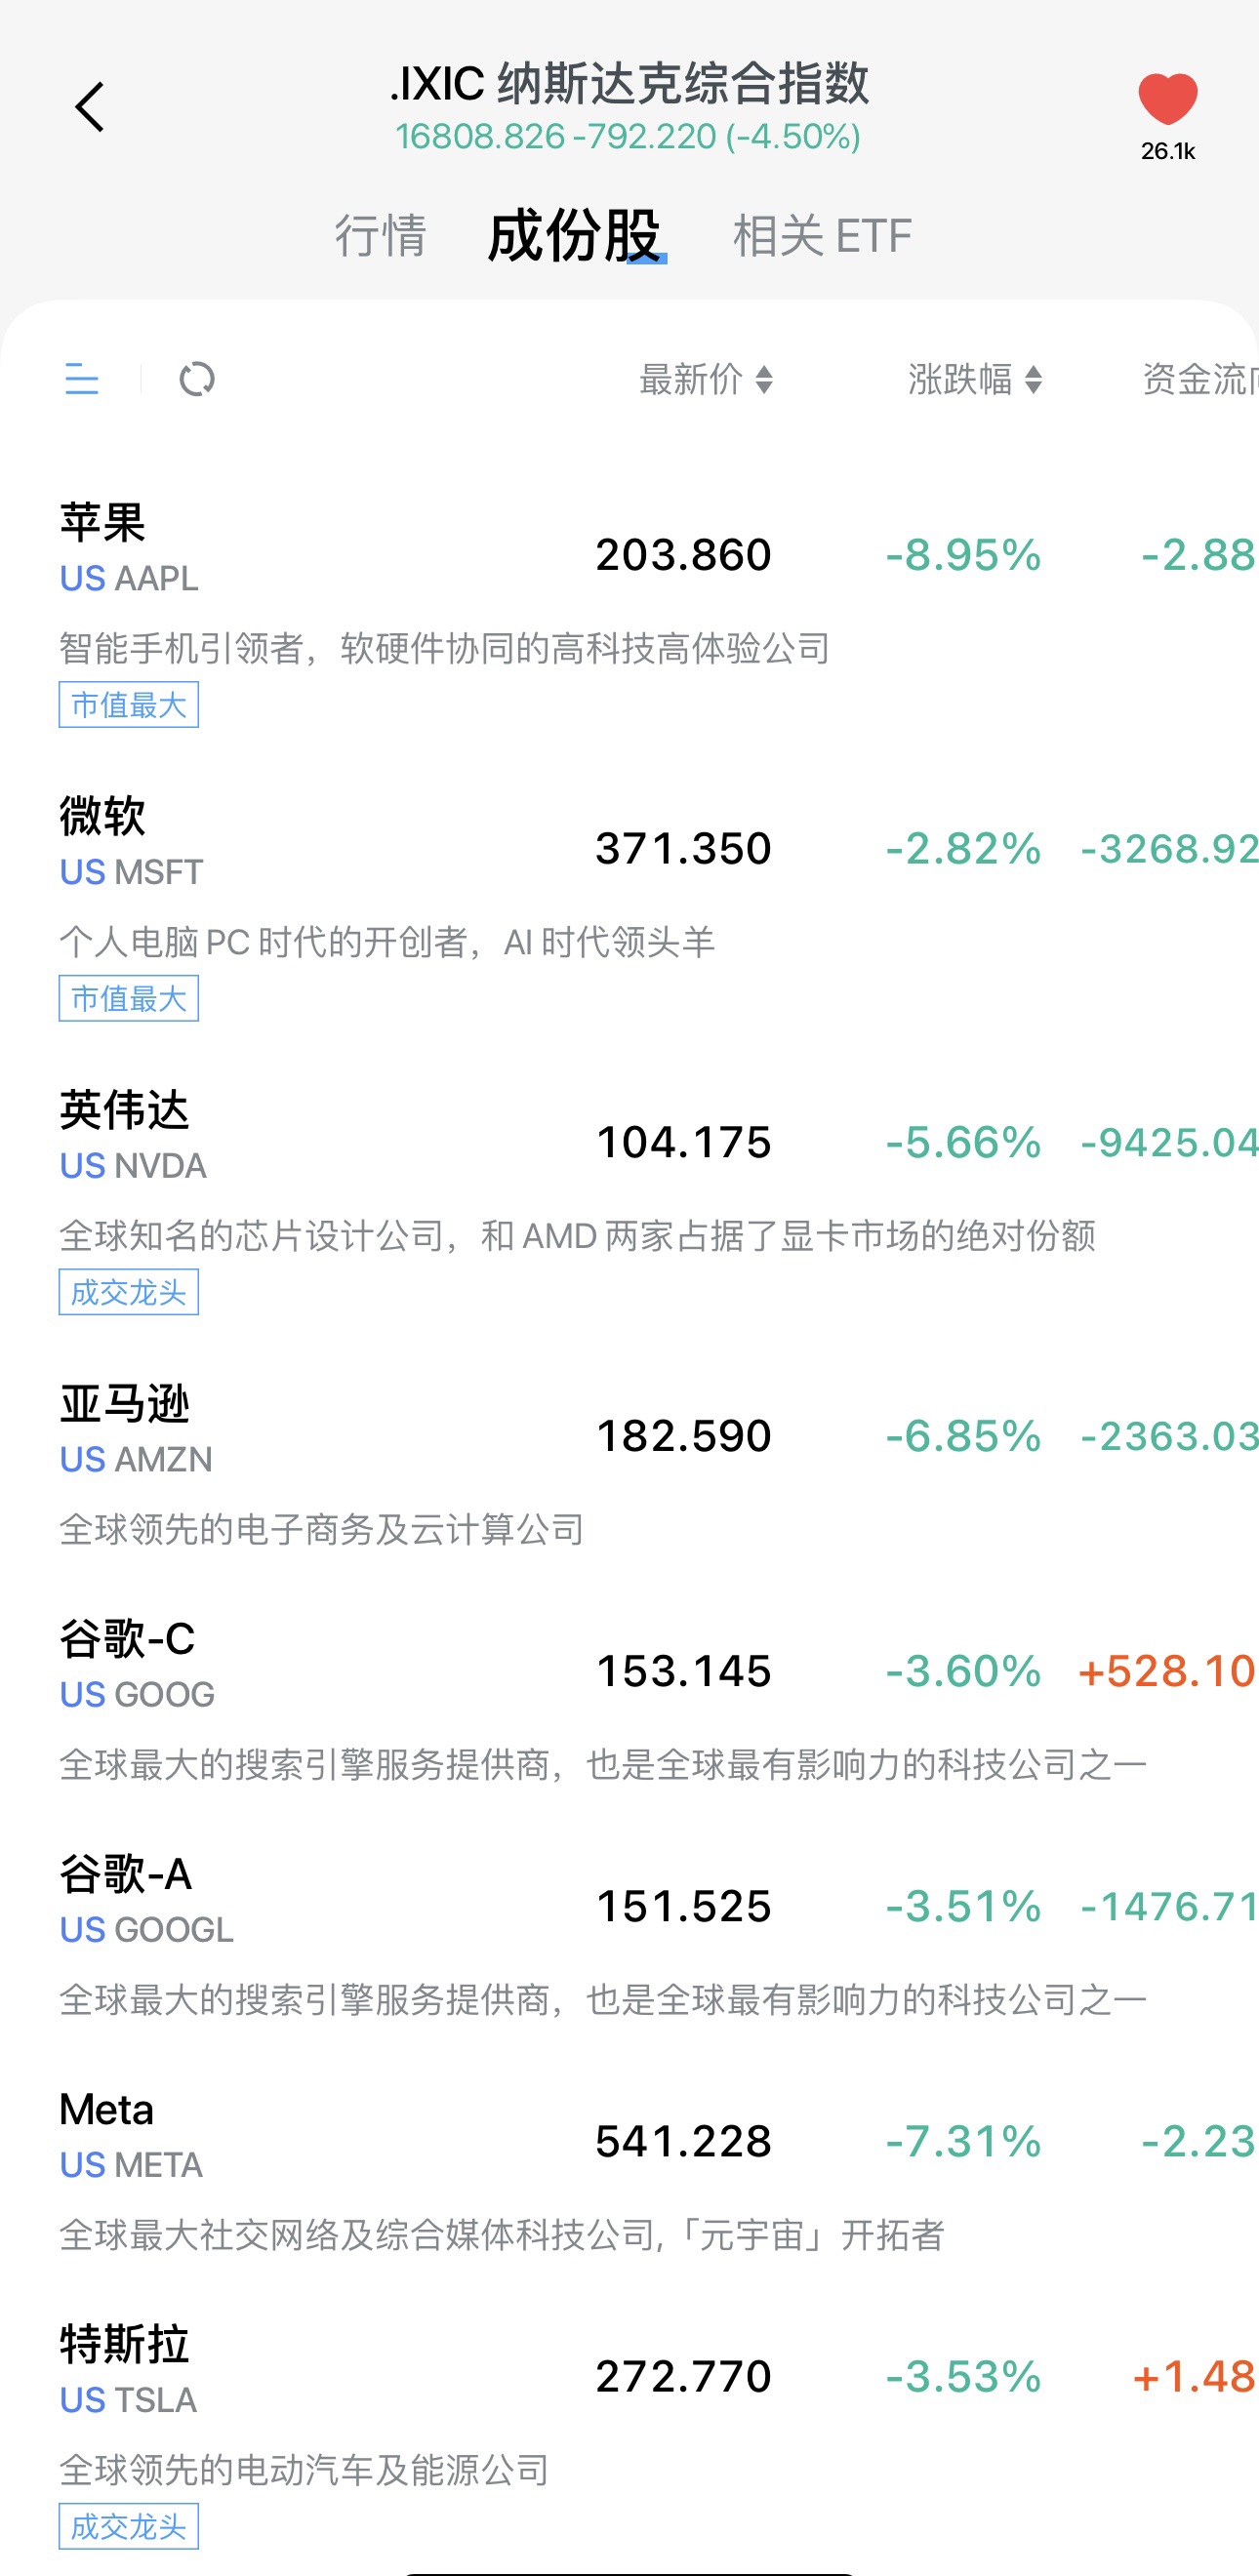
Task: Select the 成份股 tab
Action: [574, 236]
